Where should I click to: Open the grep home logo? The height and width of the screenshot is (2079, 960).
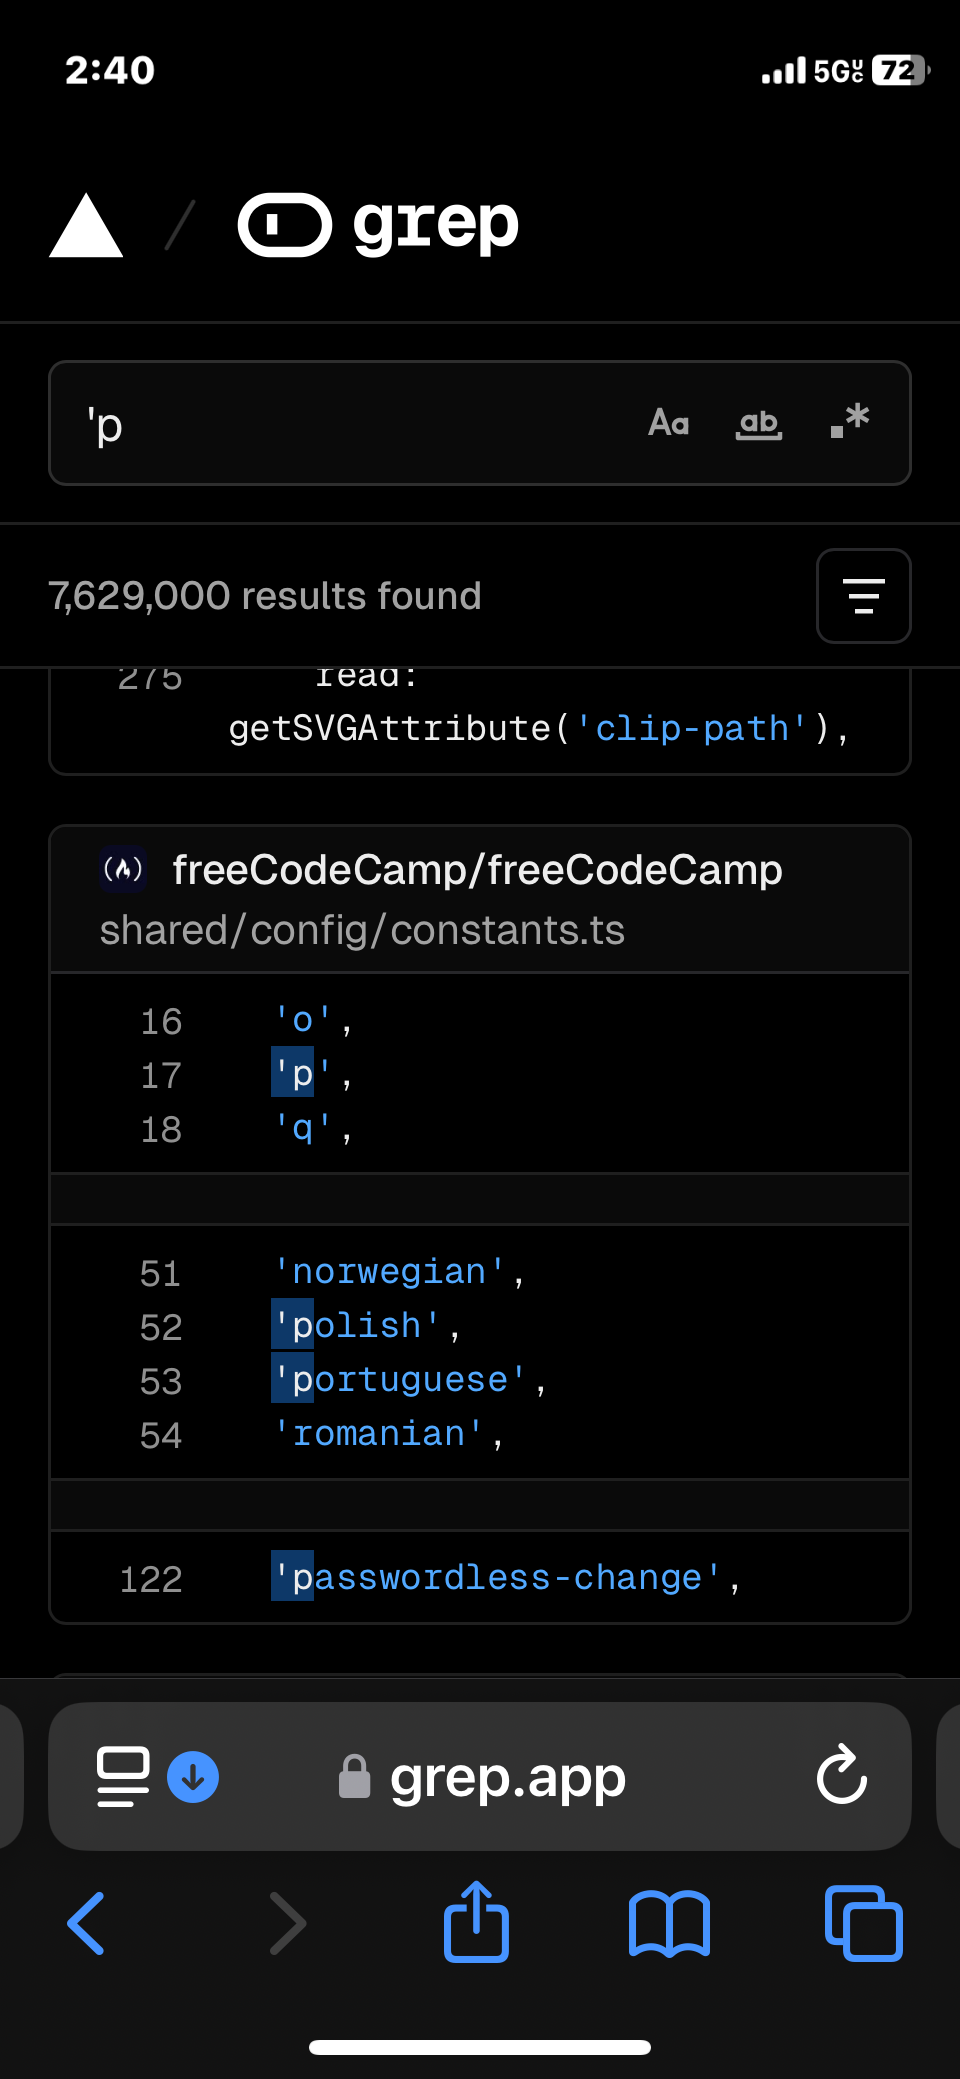pyautogui.click(x=378, y=225)
